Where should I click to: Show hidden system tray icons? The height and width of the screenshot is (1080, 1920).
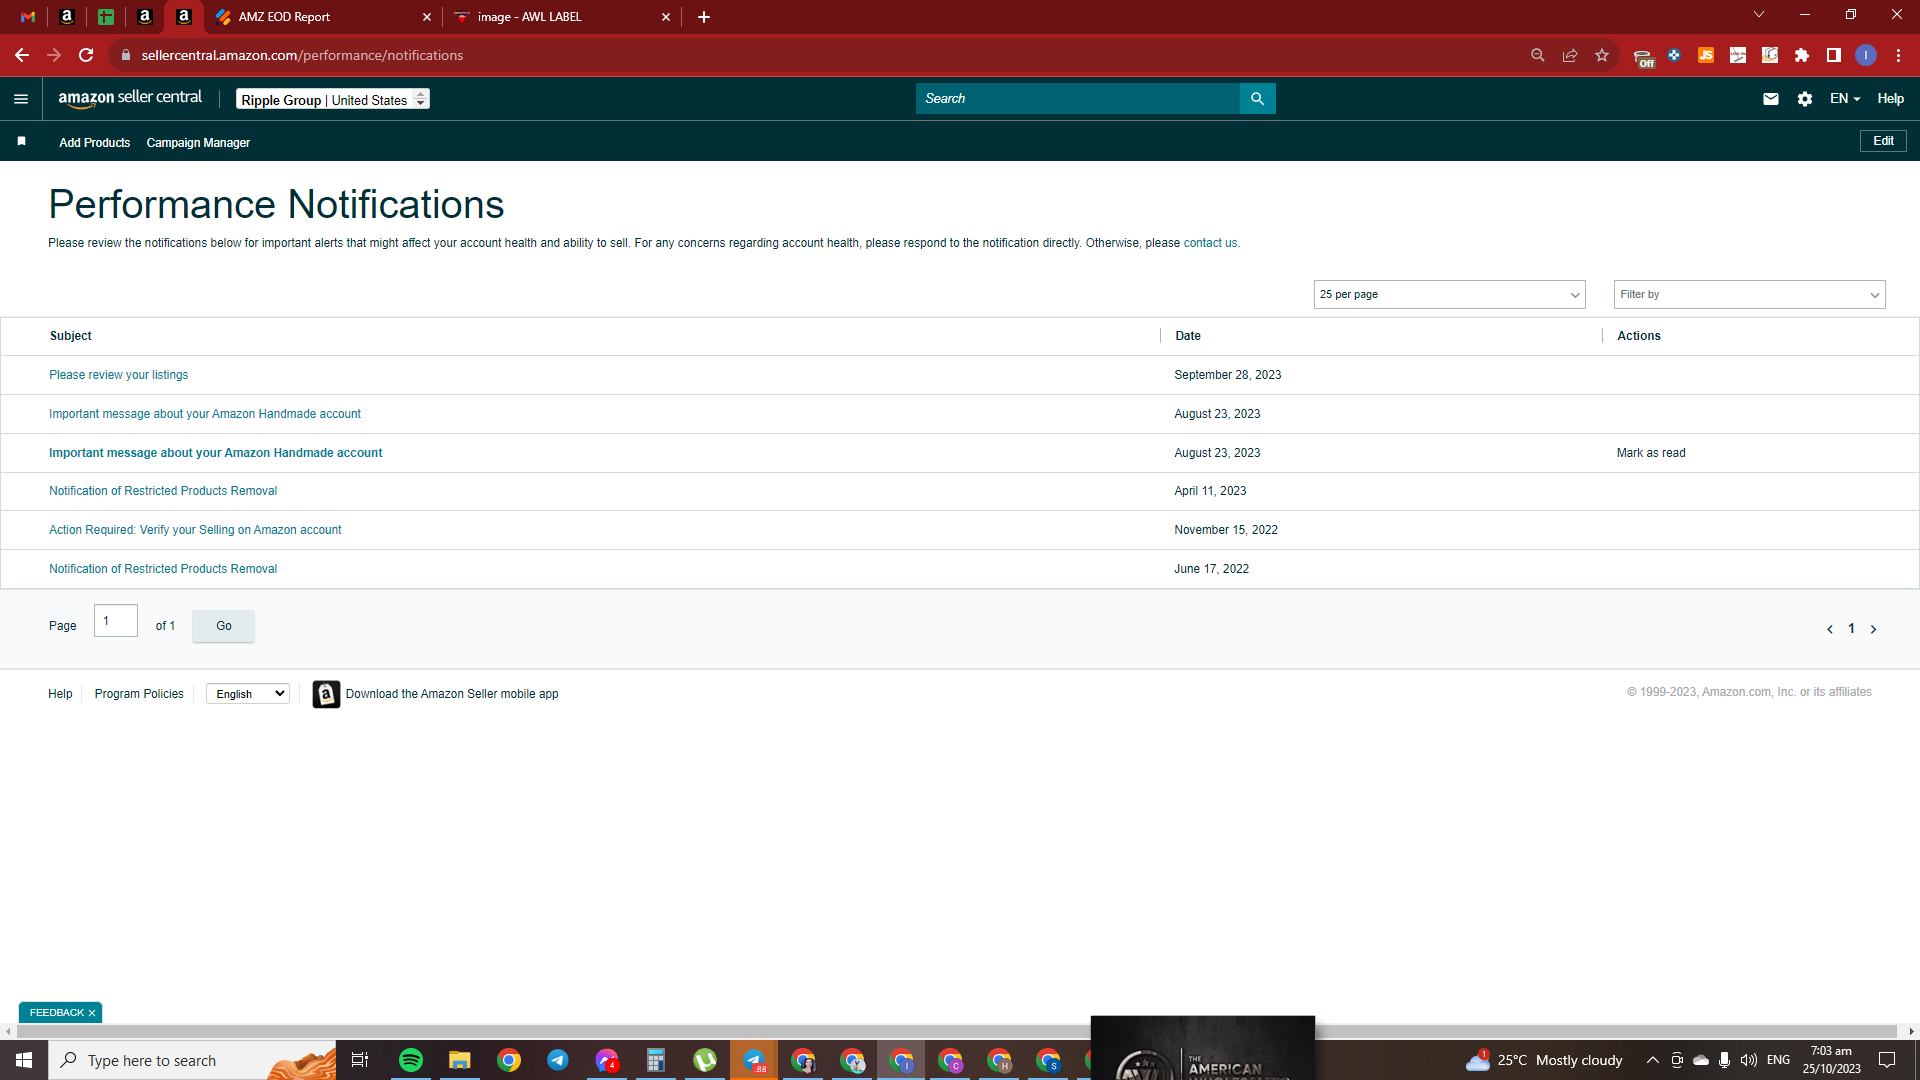[x=1653, y=1060]
